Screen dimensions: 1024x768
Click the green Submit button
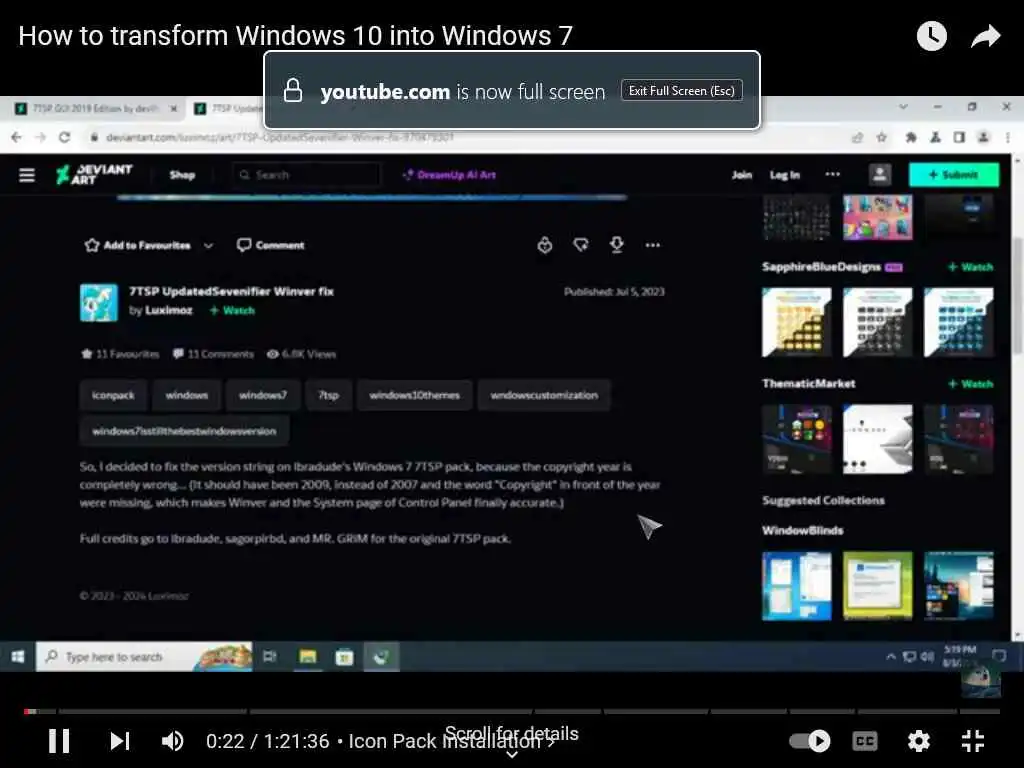click(953, 174)
